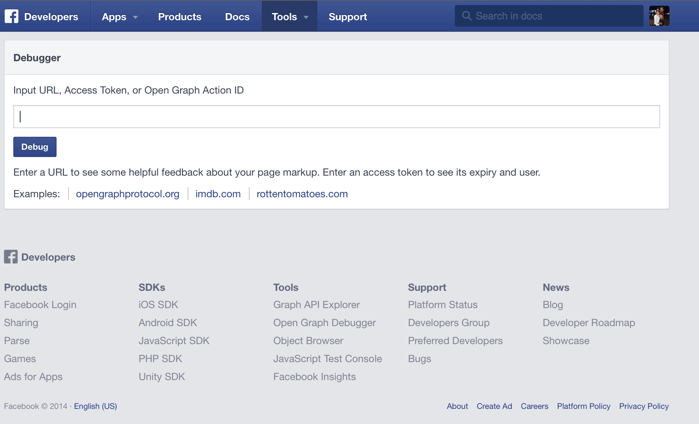Image resolution: width=699 pixels, height=424 pixels.
Task: Click the Apps label in navbar
Action: (x=114, y=17)
